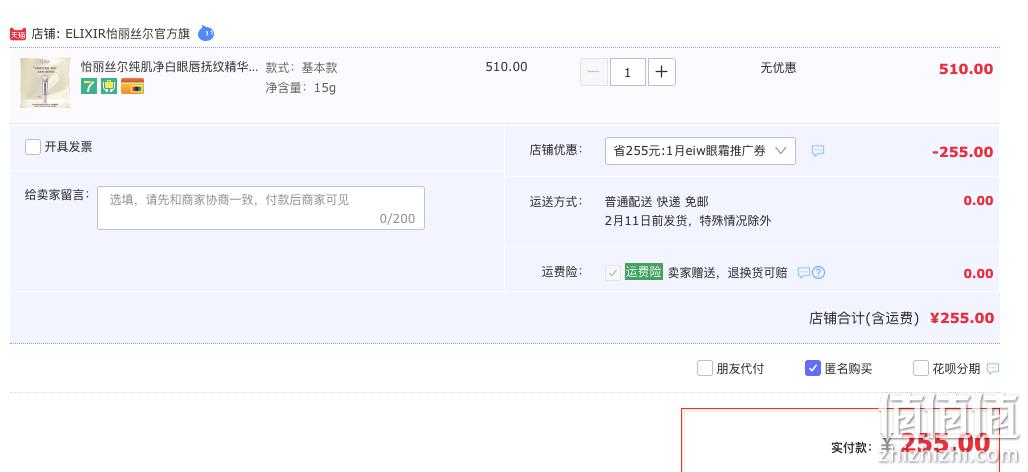Click the question mark help icon for 运费险
Screen dimensions: 1028x472
coord(818,273)
